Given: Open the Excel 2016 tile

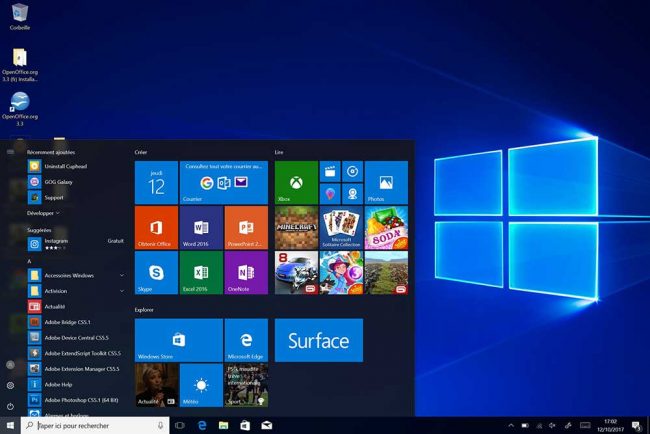Looking at the screenshot, I should (x=201, y=273).
